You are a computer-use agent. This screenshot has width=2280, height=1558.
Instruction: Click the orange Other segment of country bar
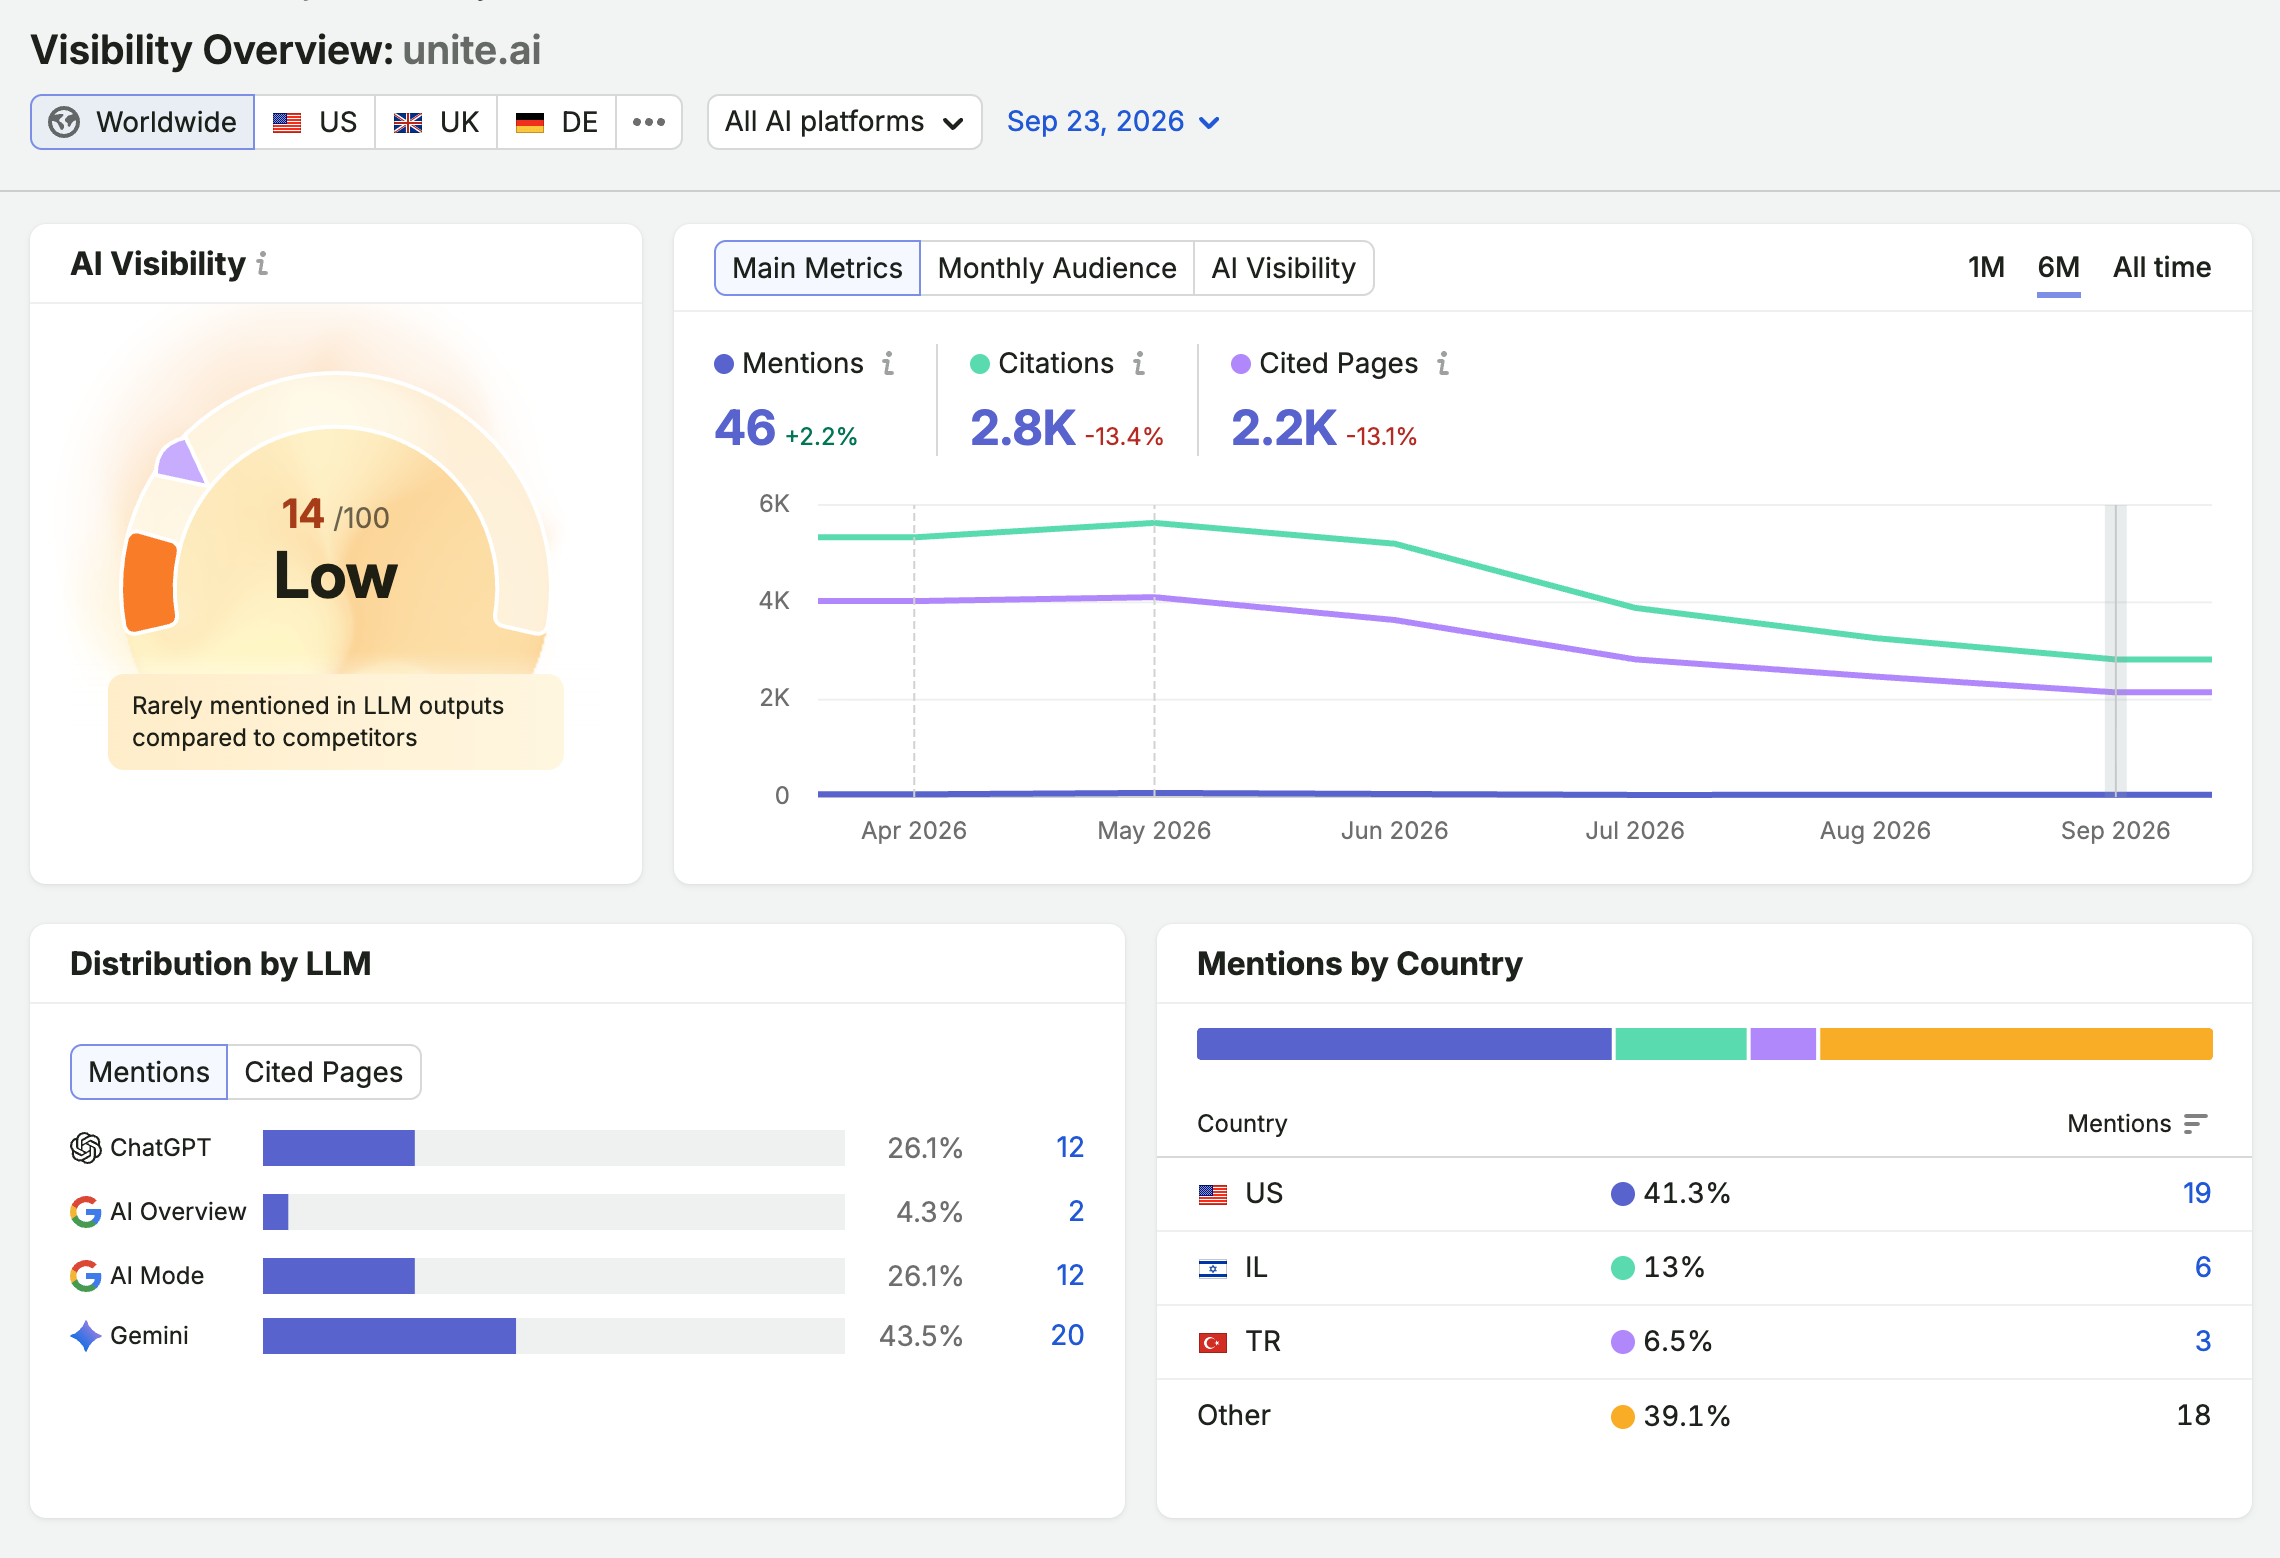tap(2016, 1044)
